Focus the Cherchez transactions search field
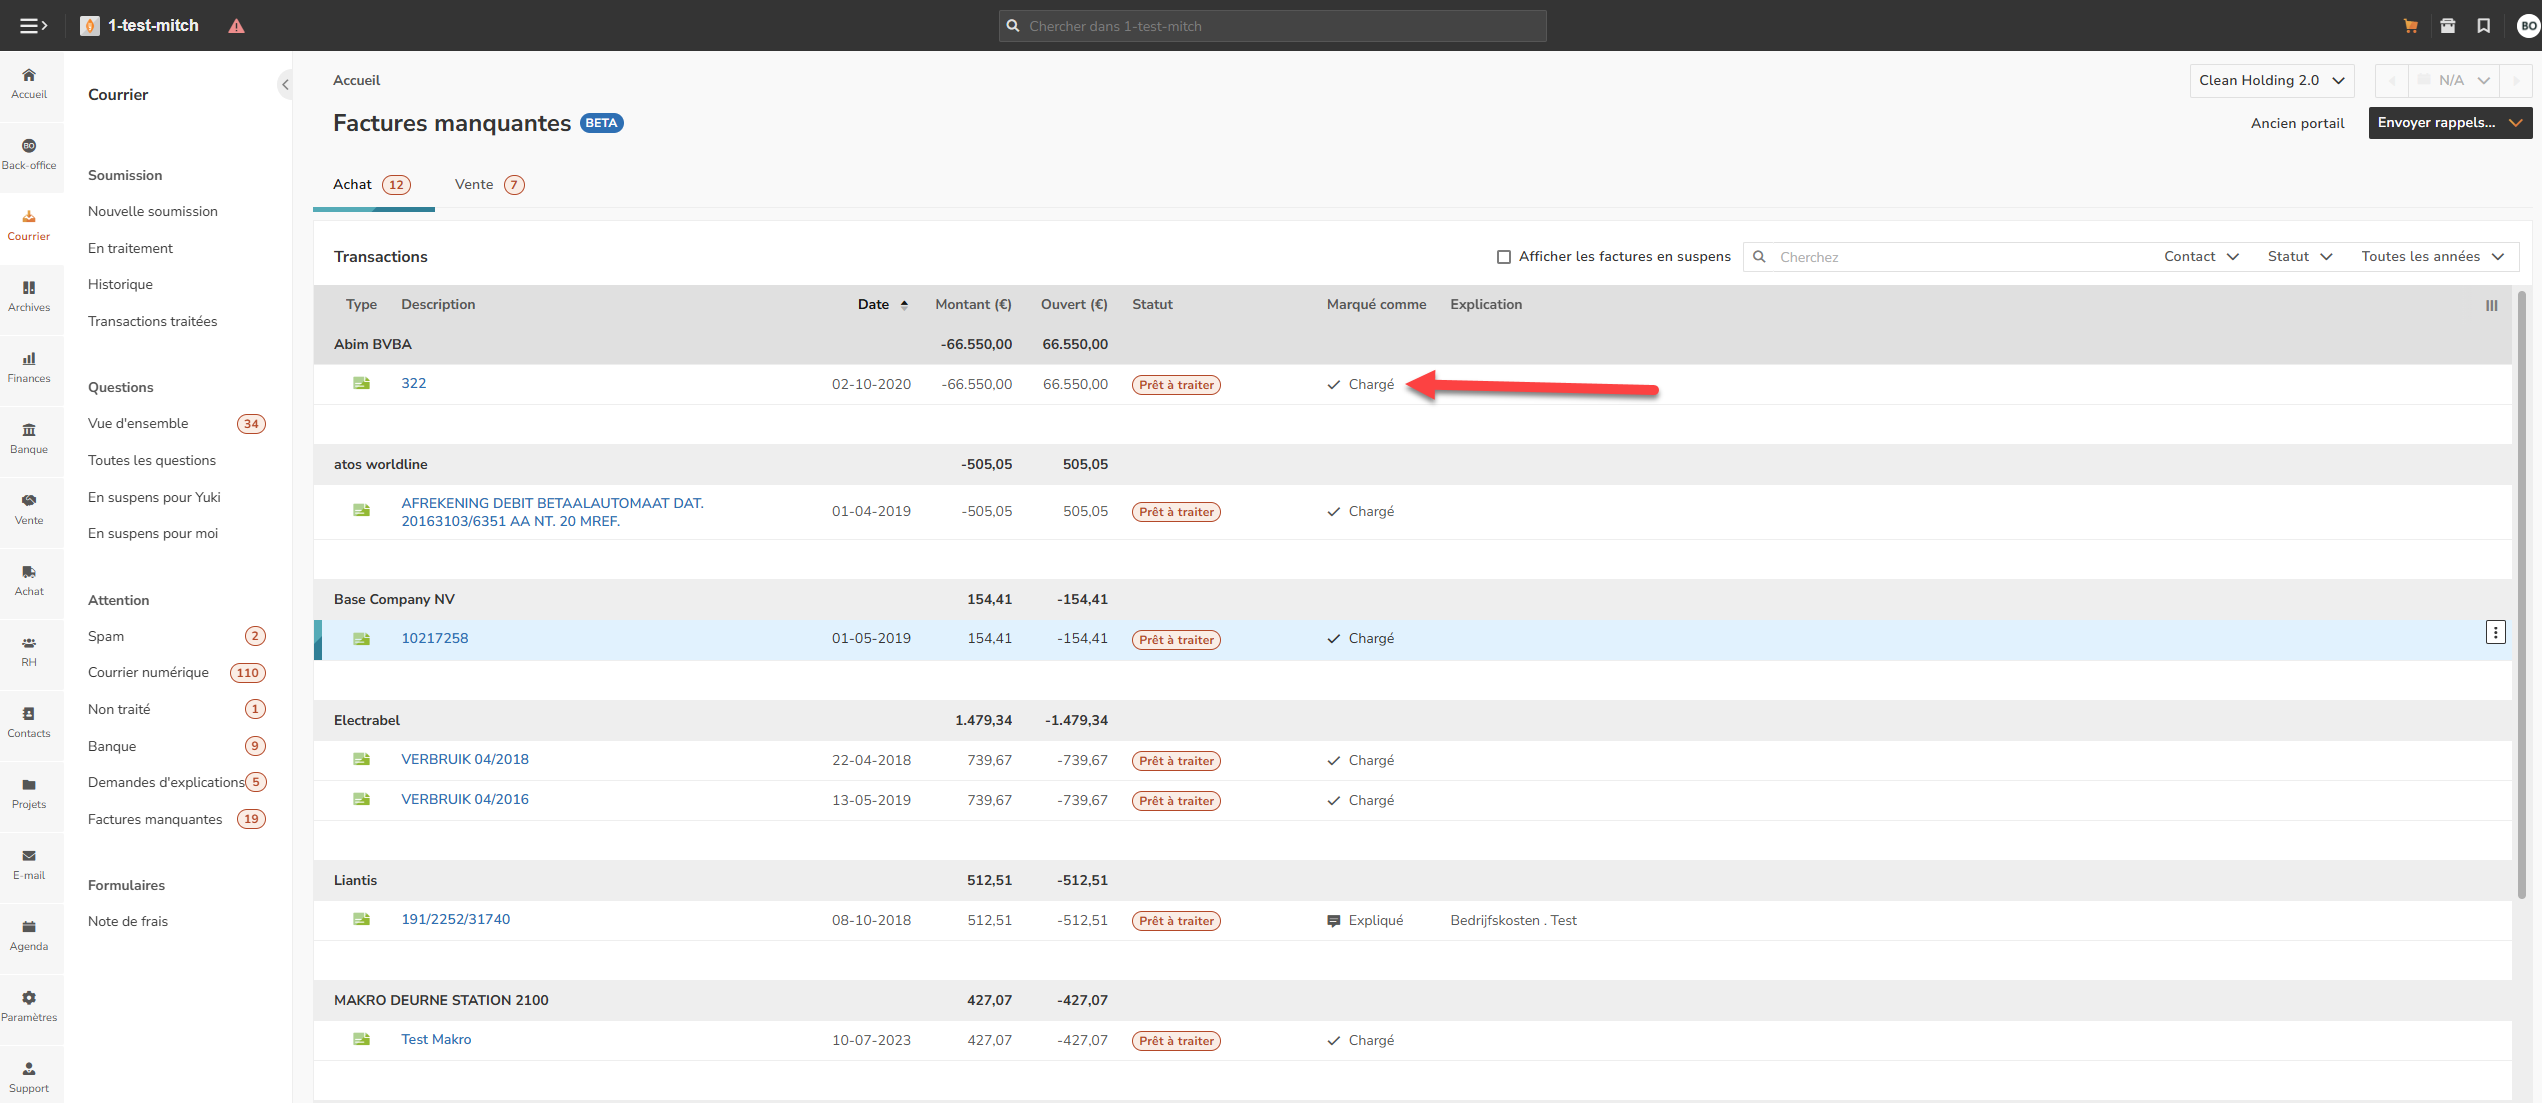This screenshot has height=1103, width=2542. [1950, 257]
